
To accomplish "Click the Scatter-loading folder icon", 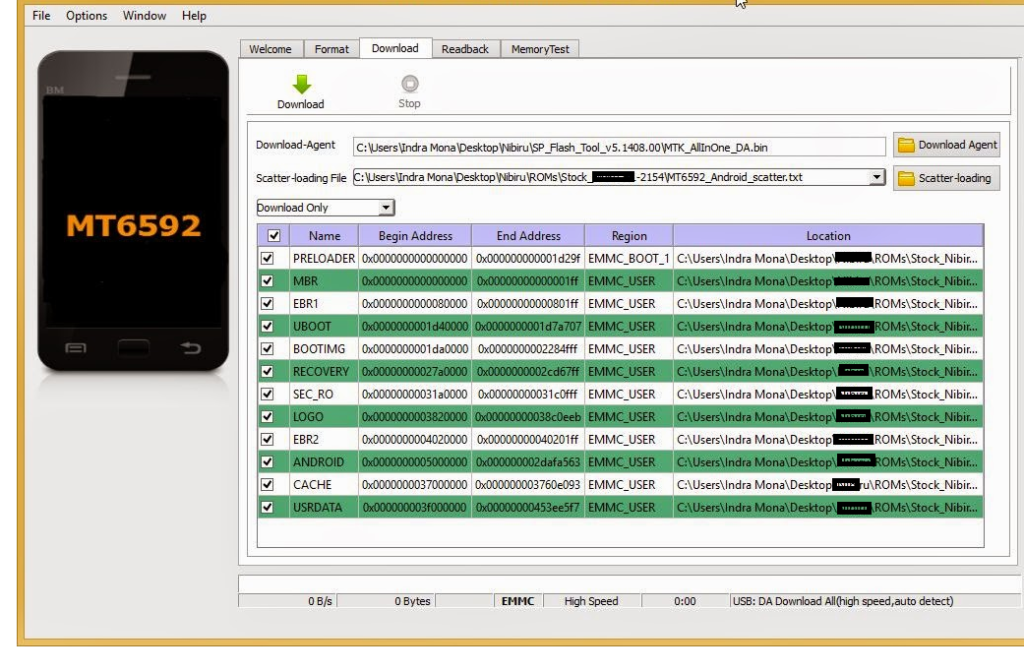I will pos(906,178).
